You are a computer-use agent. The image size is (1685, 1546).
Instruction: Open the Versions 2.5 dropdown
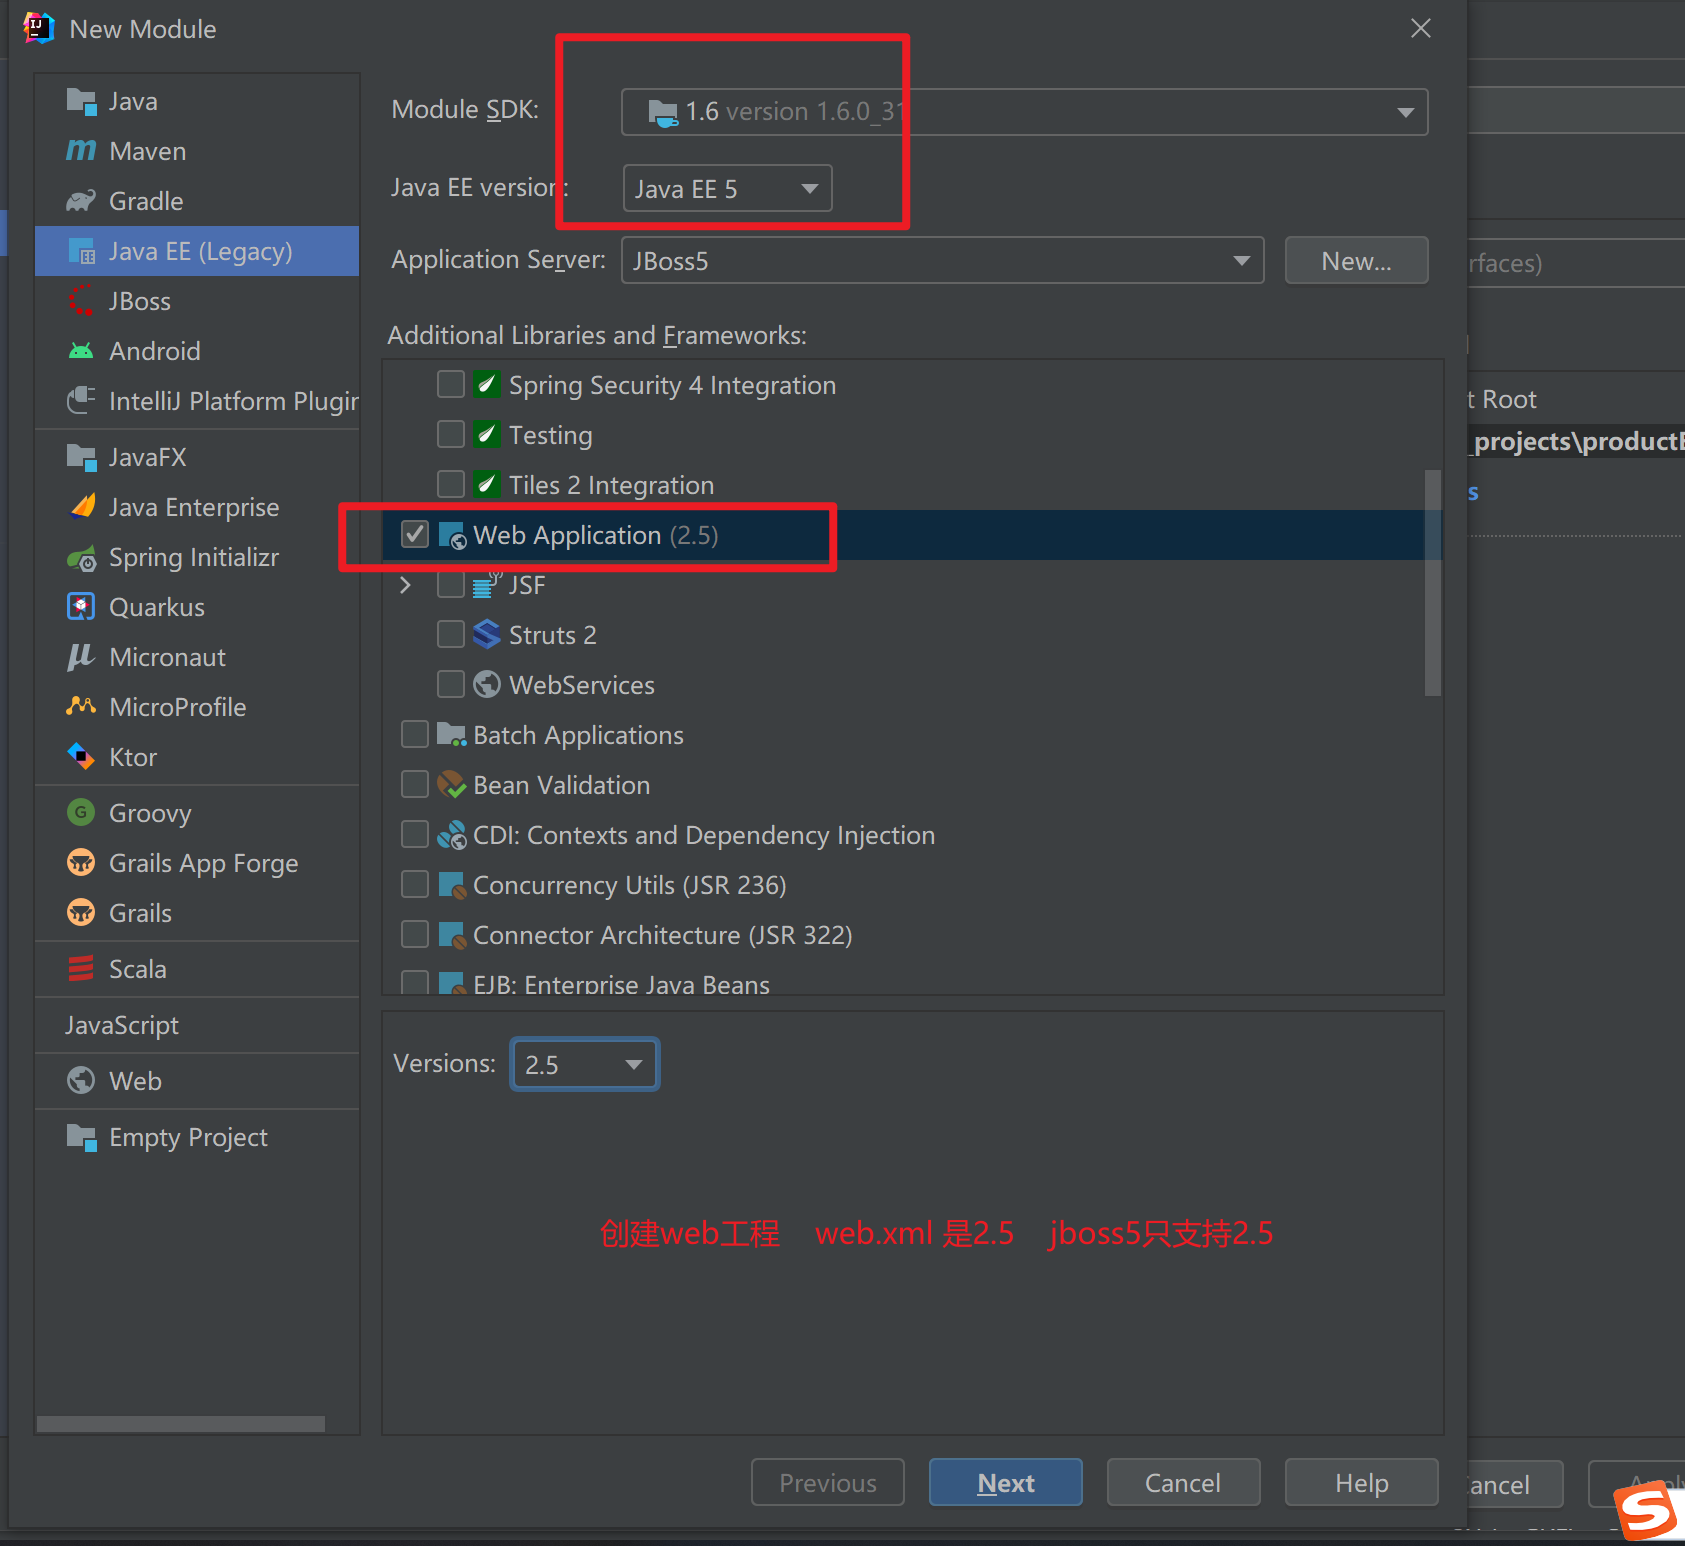[x=584, y=1065]
